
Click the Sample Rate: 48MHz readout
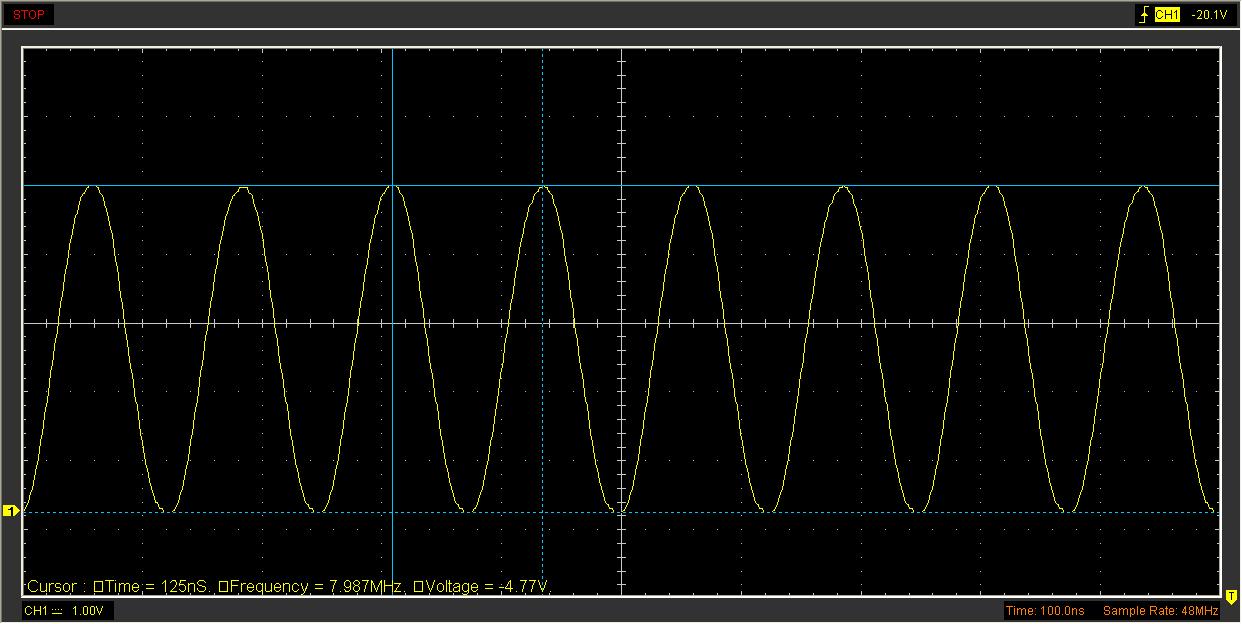1160,611
